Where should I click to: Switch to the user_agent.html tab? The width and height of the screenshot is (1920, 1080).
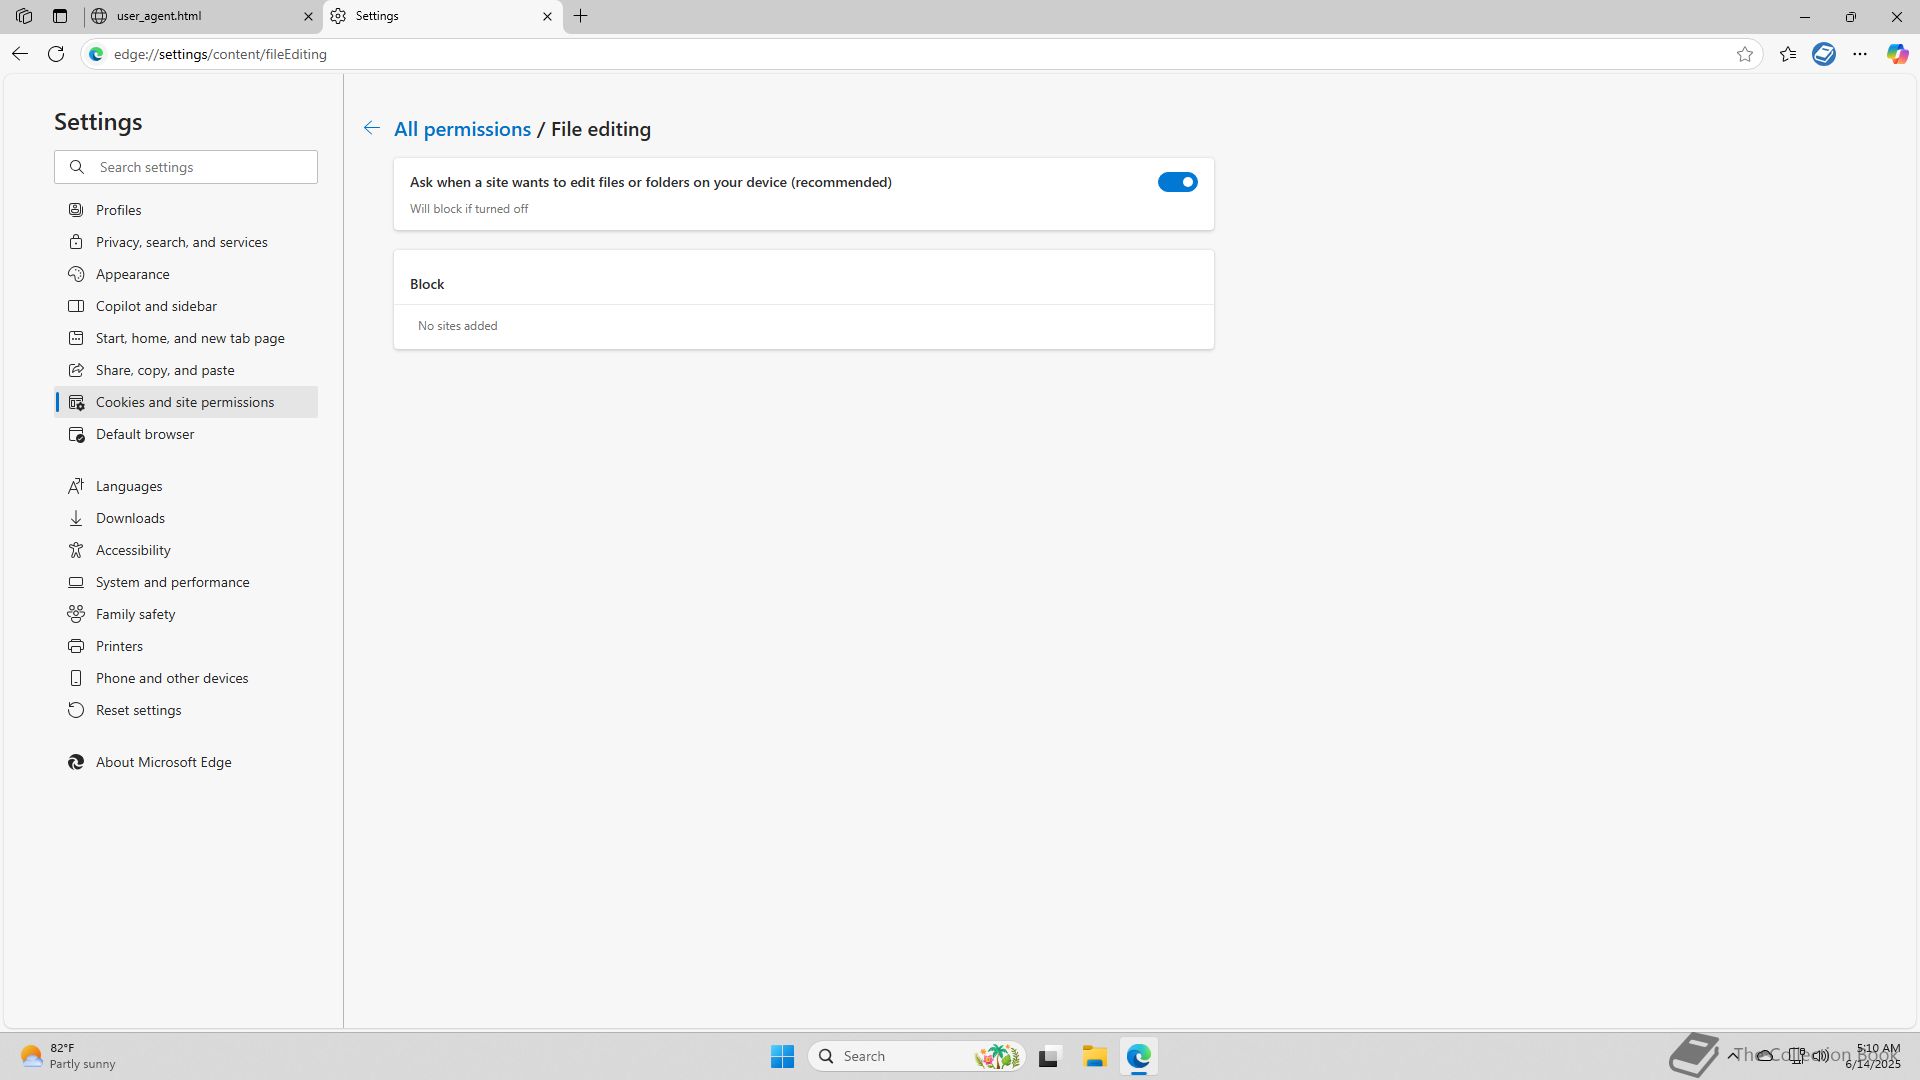[x=195, y=16]
